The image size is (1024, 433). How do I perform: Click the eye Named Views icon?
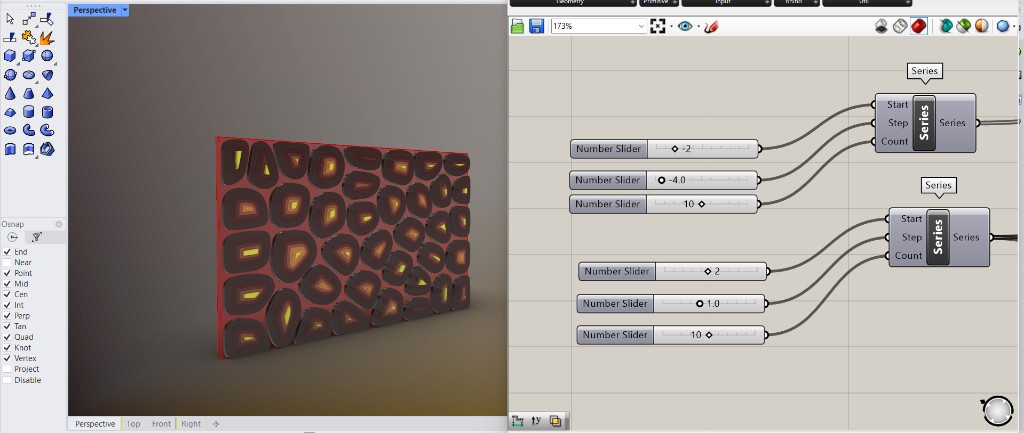click(684, 26)
